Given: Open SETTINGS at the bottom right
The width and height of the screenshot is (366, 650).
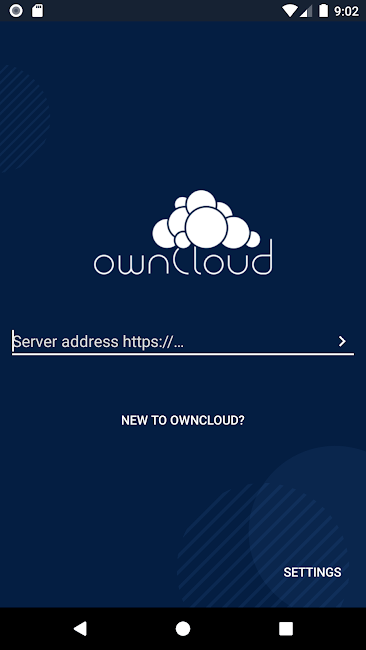Looking at the screenshot, I should (313, 572).
